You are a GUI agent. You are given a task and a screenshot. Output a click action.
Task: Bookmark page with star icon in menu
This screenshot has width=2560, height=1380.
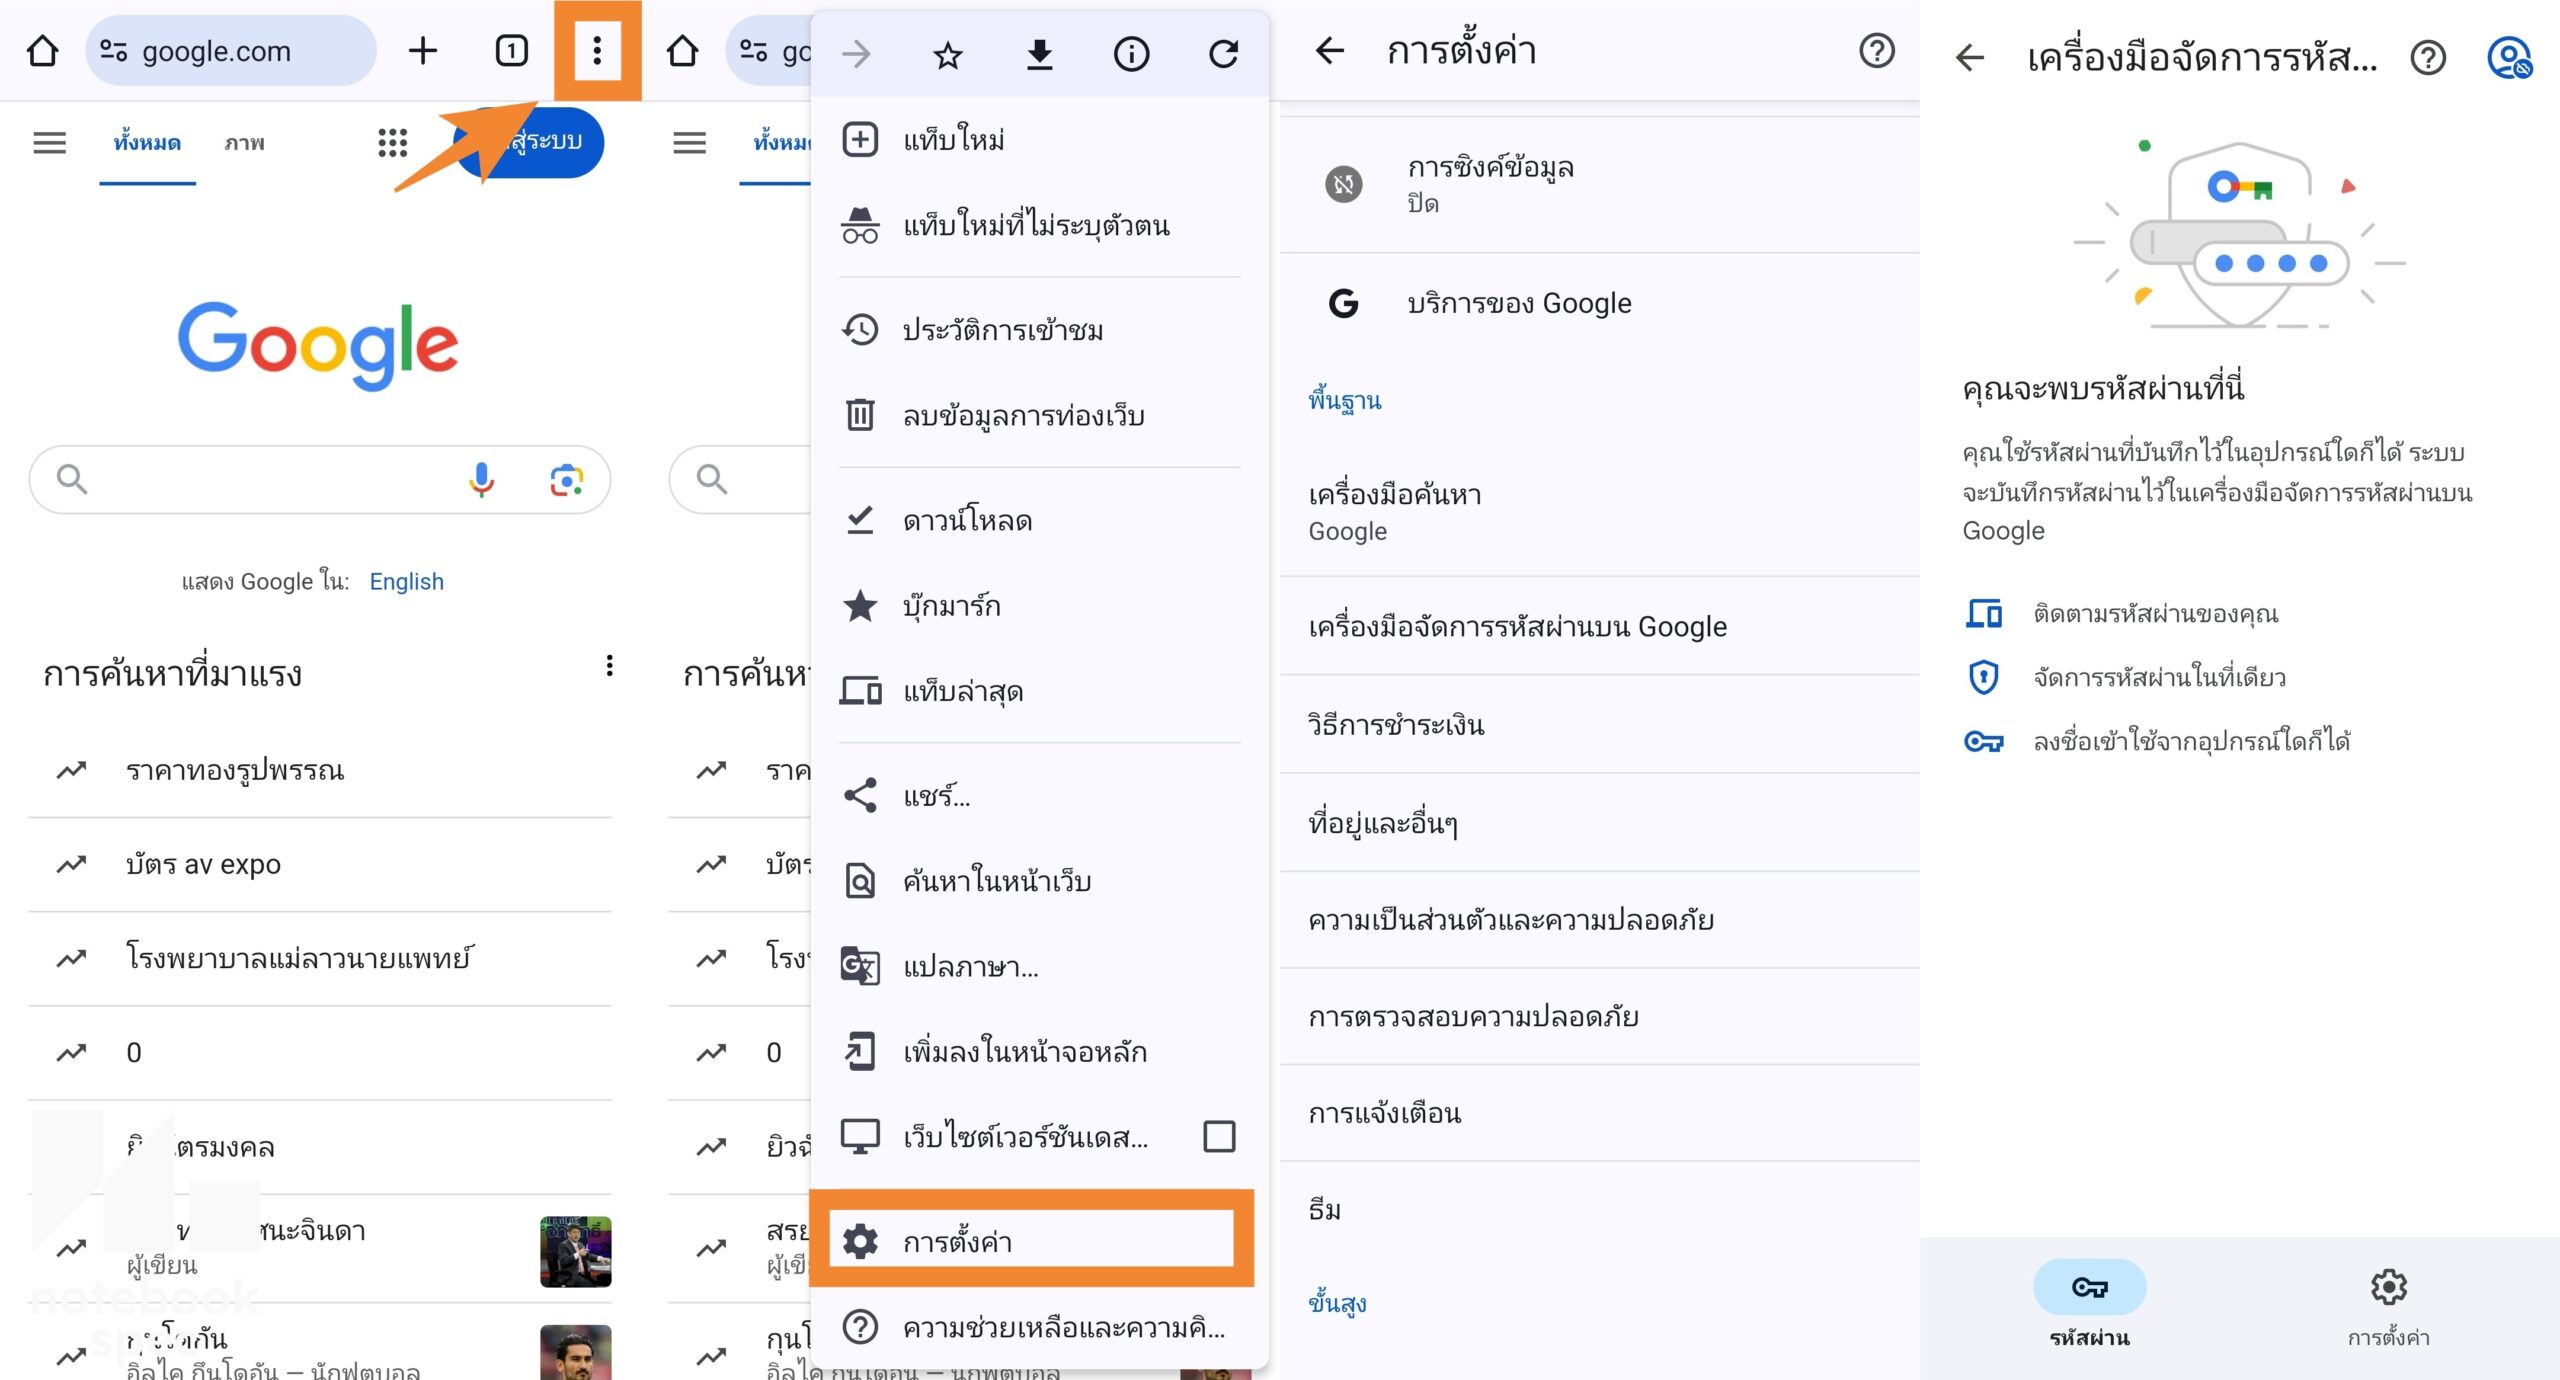[x=947, y=54]
